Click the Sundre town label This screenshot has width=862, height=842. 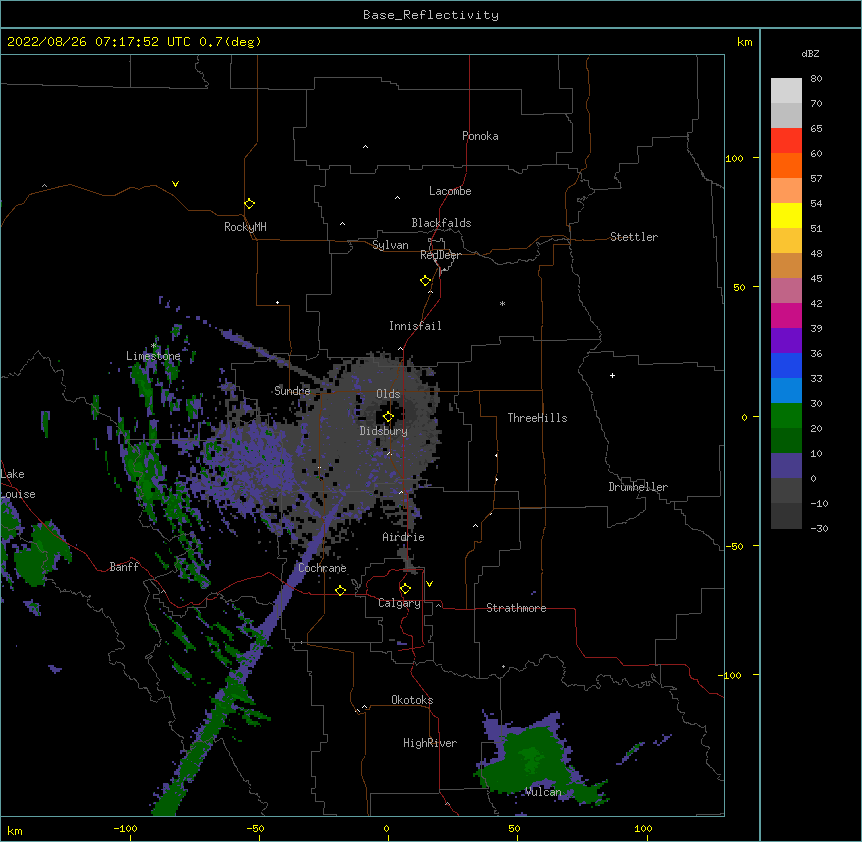pos(292,391)
